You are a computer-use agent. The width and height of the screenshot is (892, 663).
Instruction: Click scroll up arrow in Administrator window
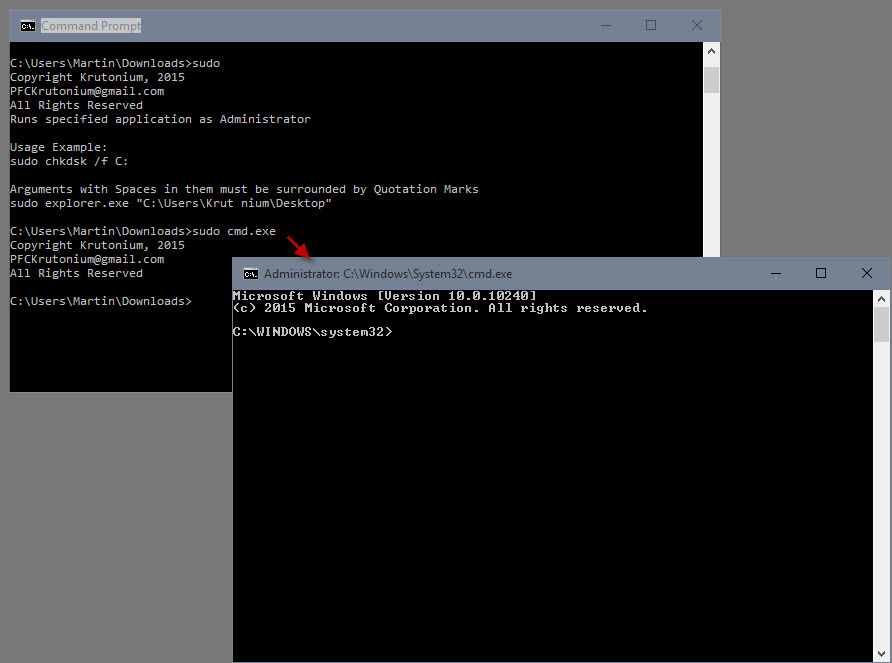coord(881,299)
